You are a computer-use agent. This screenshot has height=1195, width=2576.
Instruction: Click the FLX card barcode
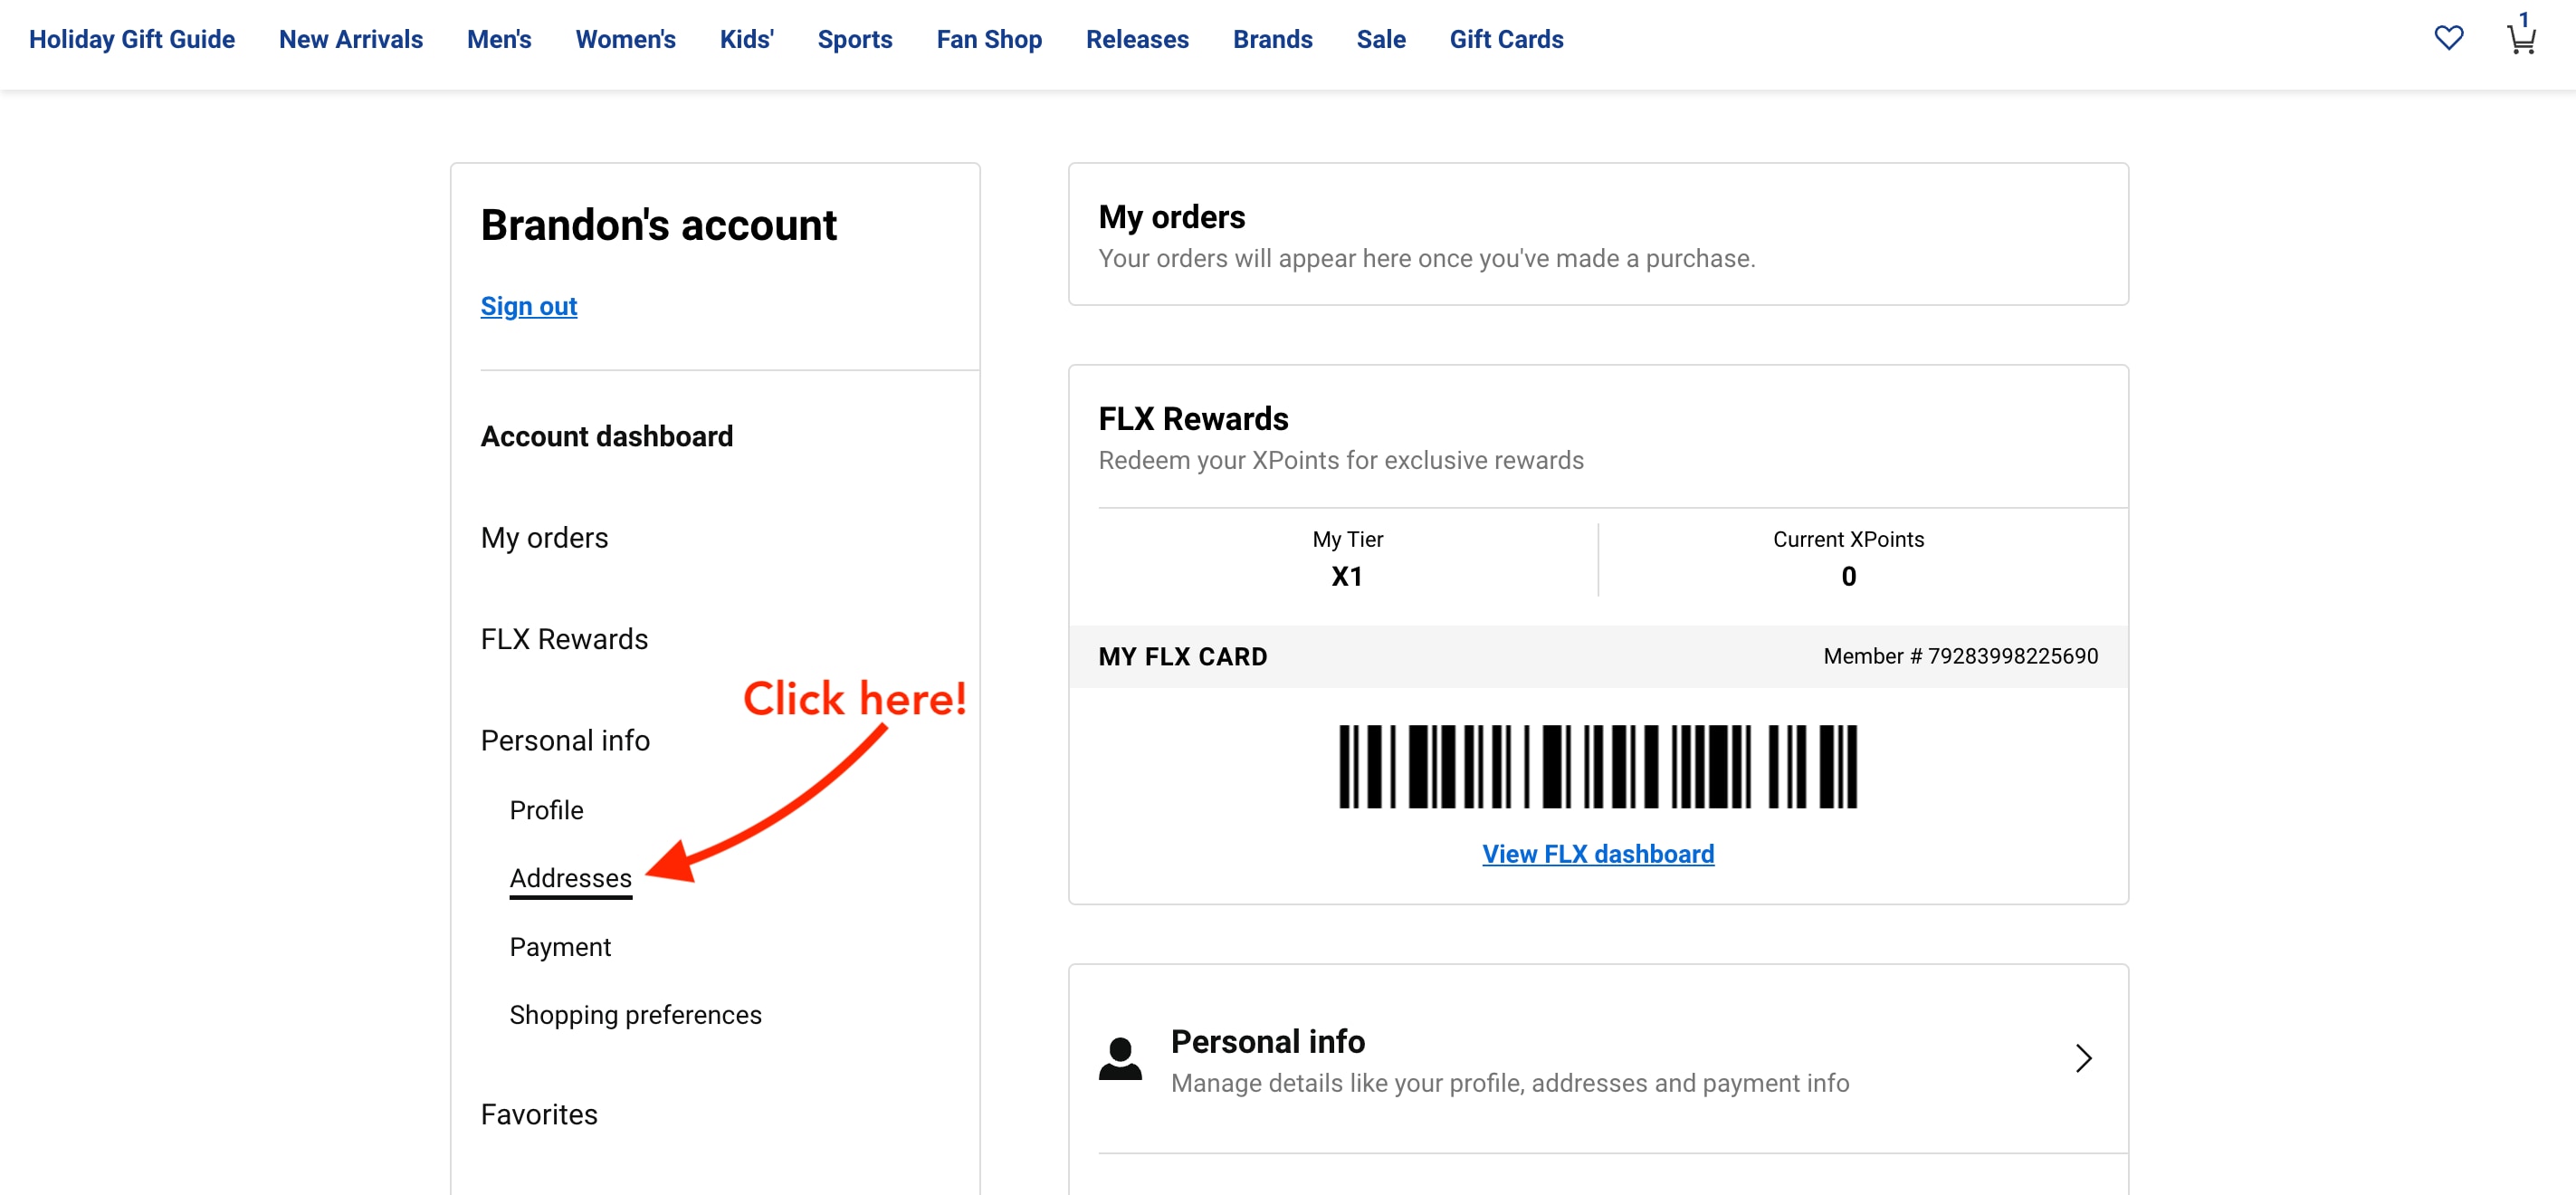[1597, 766]
